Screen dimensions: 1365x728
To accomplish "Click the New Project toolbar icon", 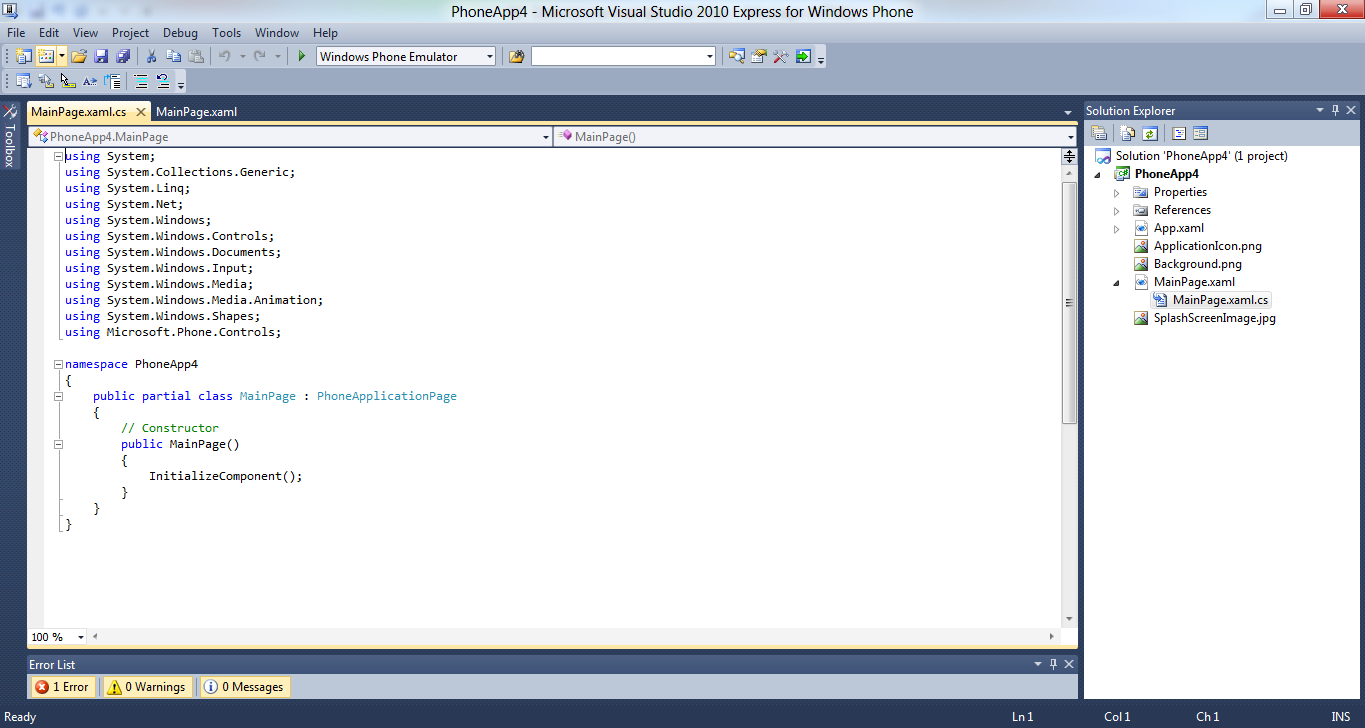I will 23,57.
